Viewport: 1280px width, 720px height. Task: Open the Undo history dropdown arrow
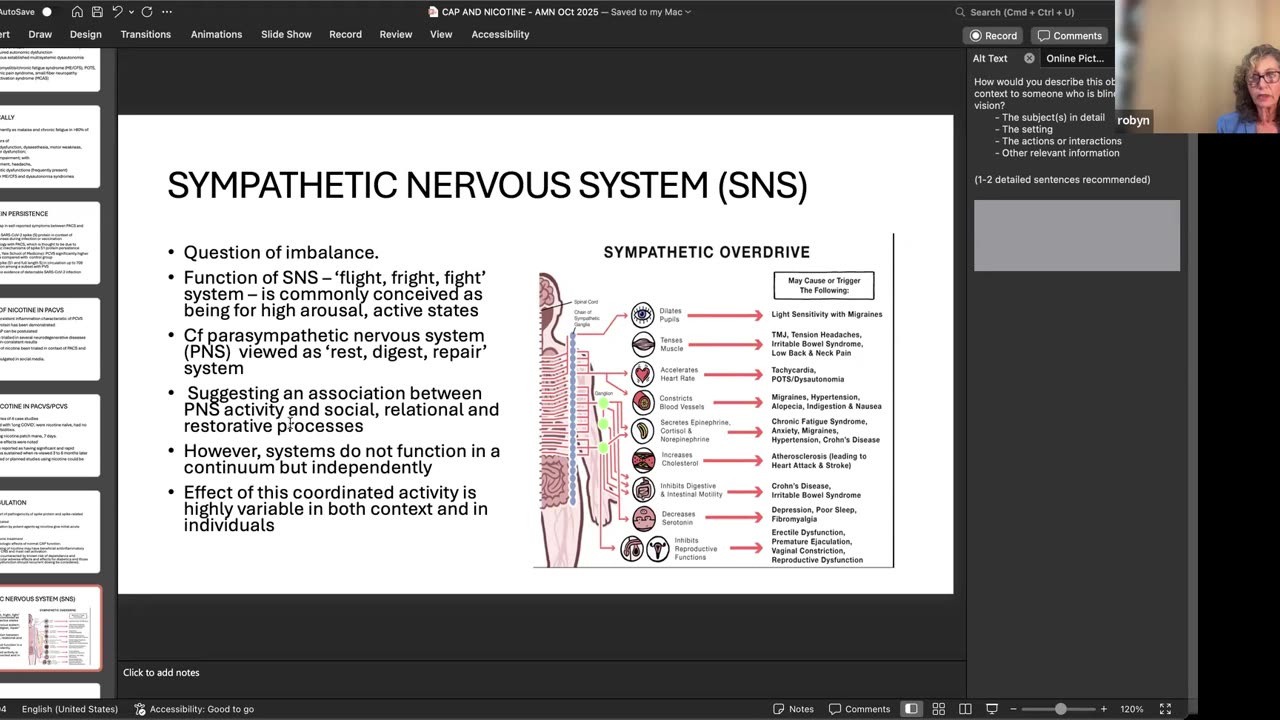tap(130, 12)
